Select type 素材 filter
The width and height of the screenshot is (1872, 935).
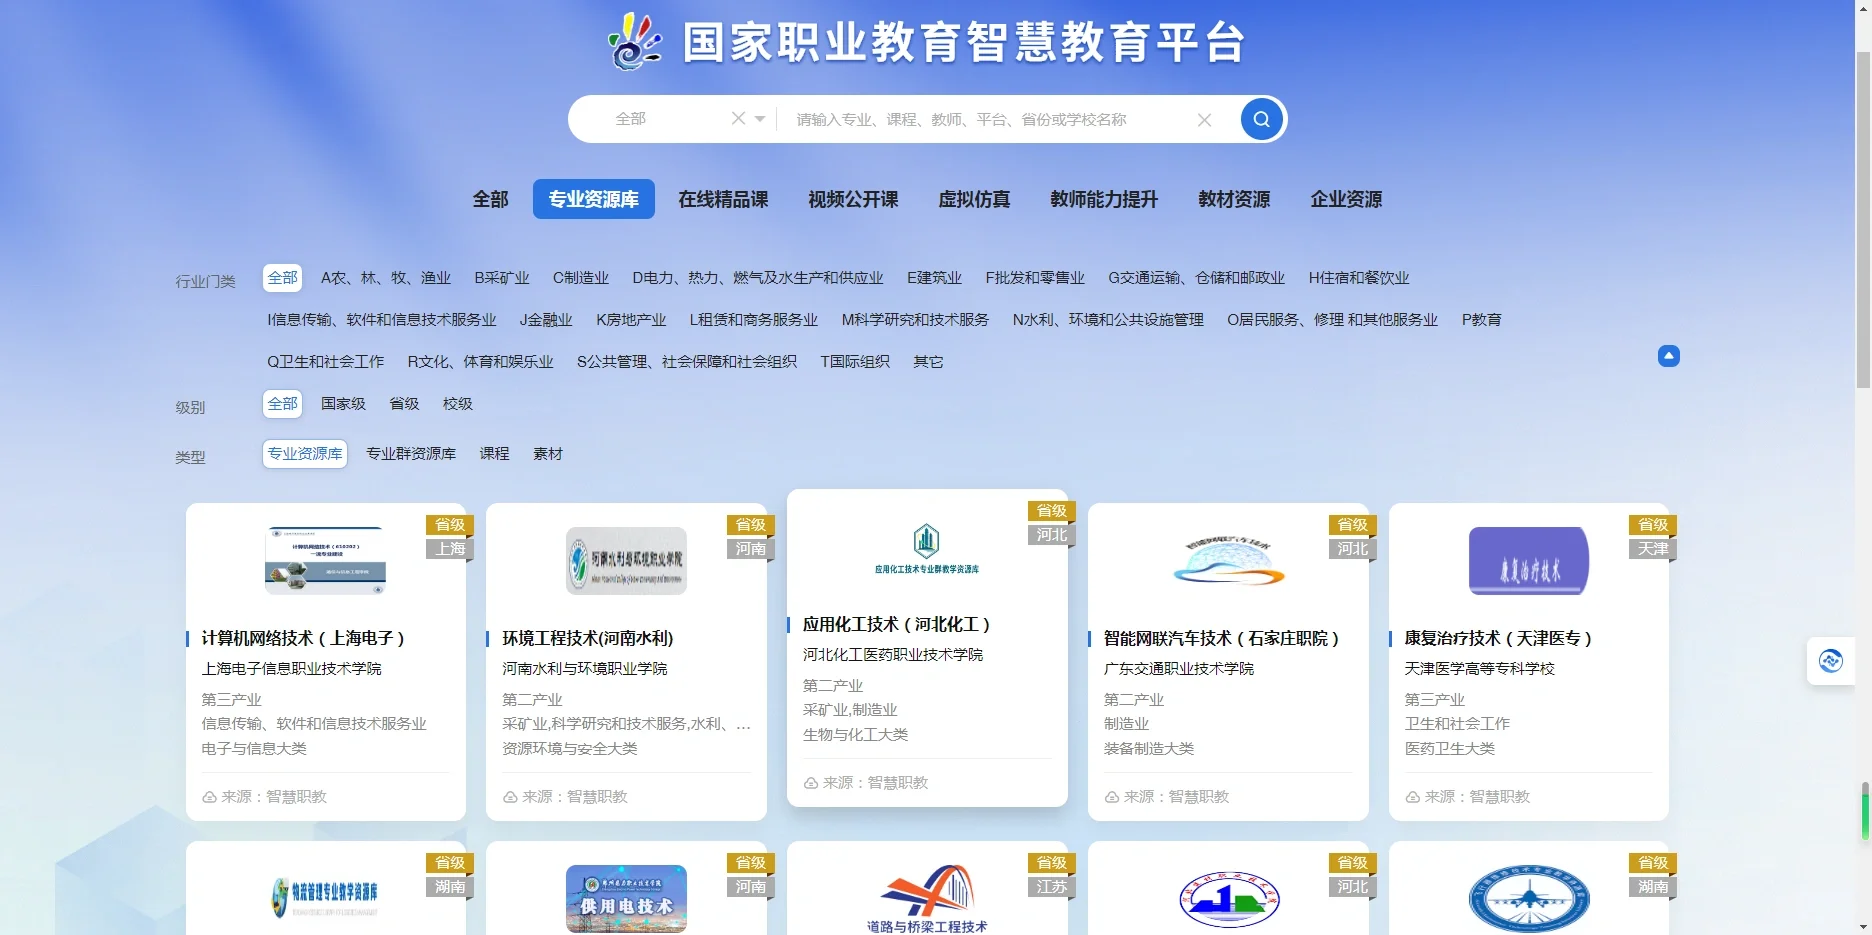click(x=548, y=454)
